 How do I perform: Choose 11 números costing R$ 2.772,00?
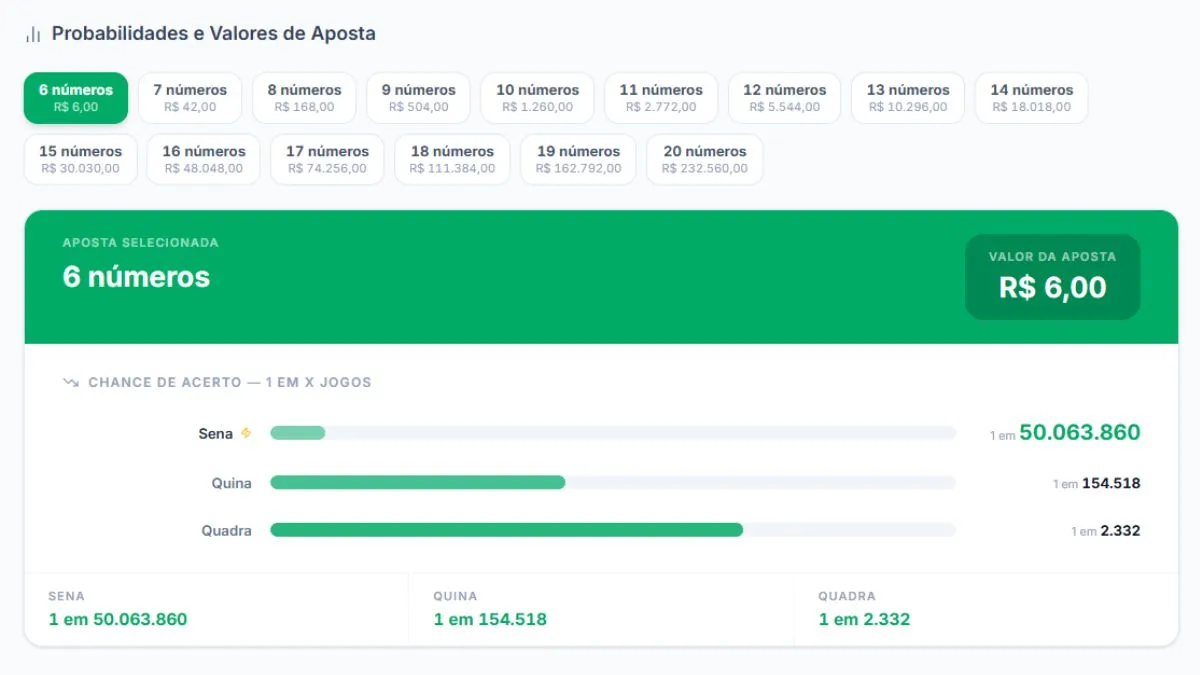point(661,98)
